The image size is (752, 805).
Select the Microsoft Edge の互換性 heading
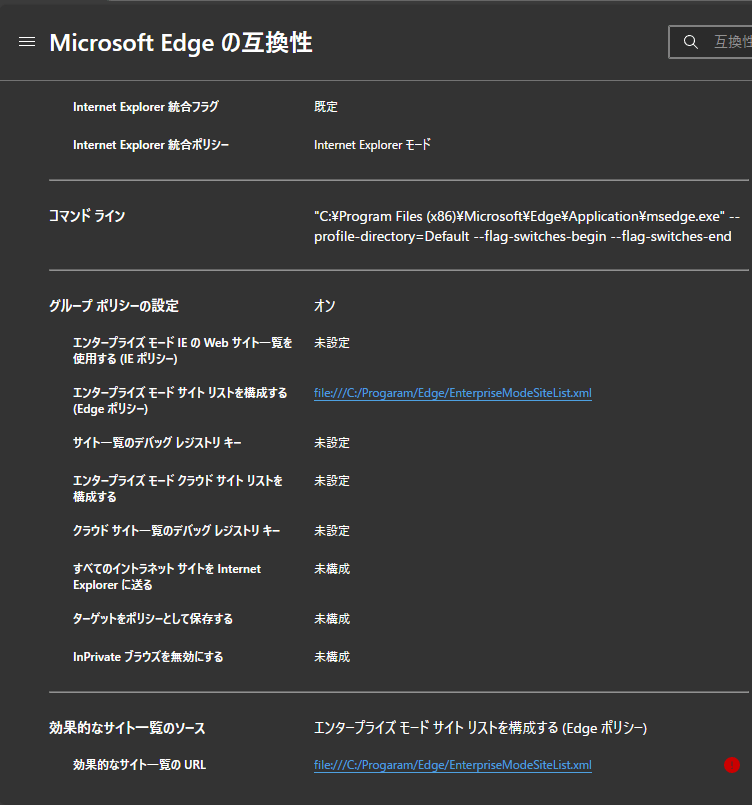pos(181,43)
